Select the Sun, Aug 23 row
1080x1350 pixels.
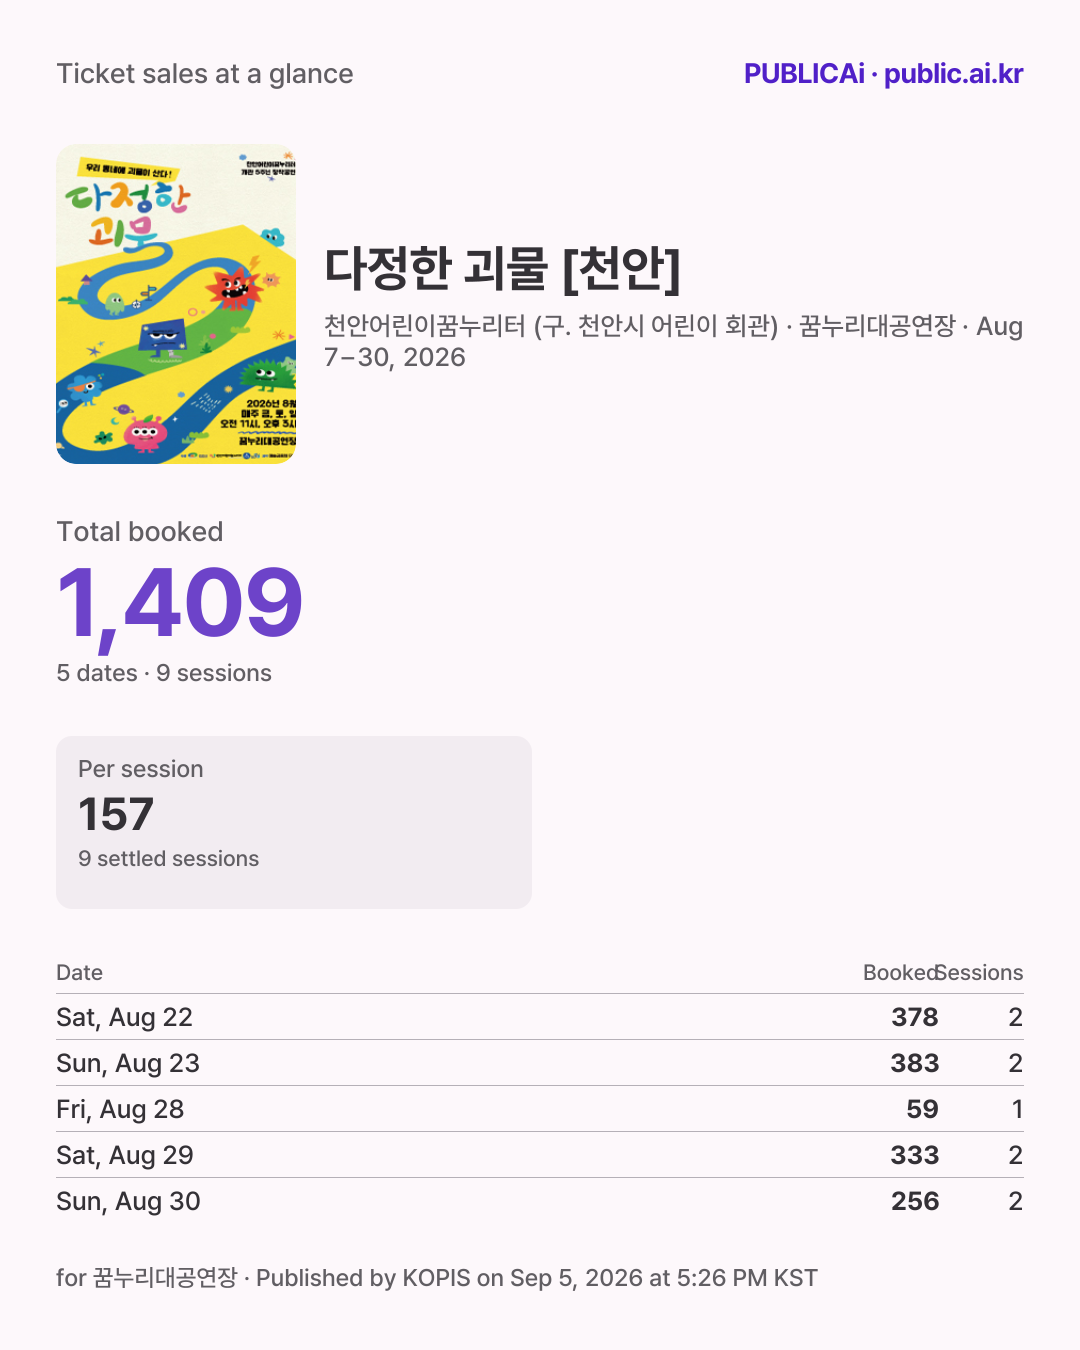click(540, 1063)
